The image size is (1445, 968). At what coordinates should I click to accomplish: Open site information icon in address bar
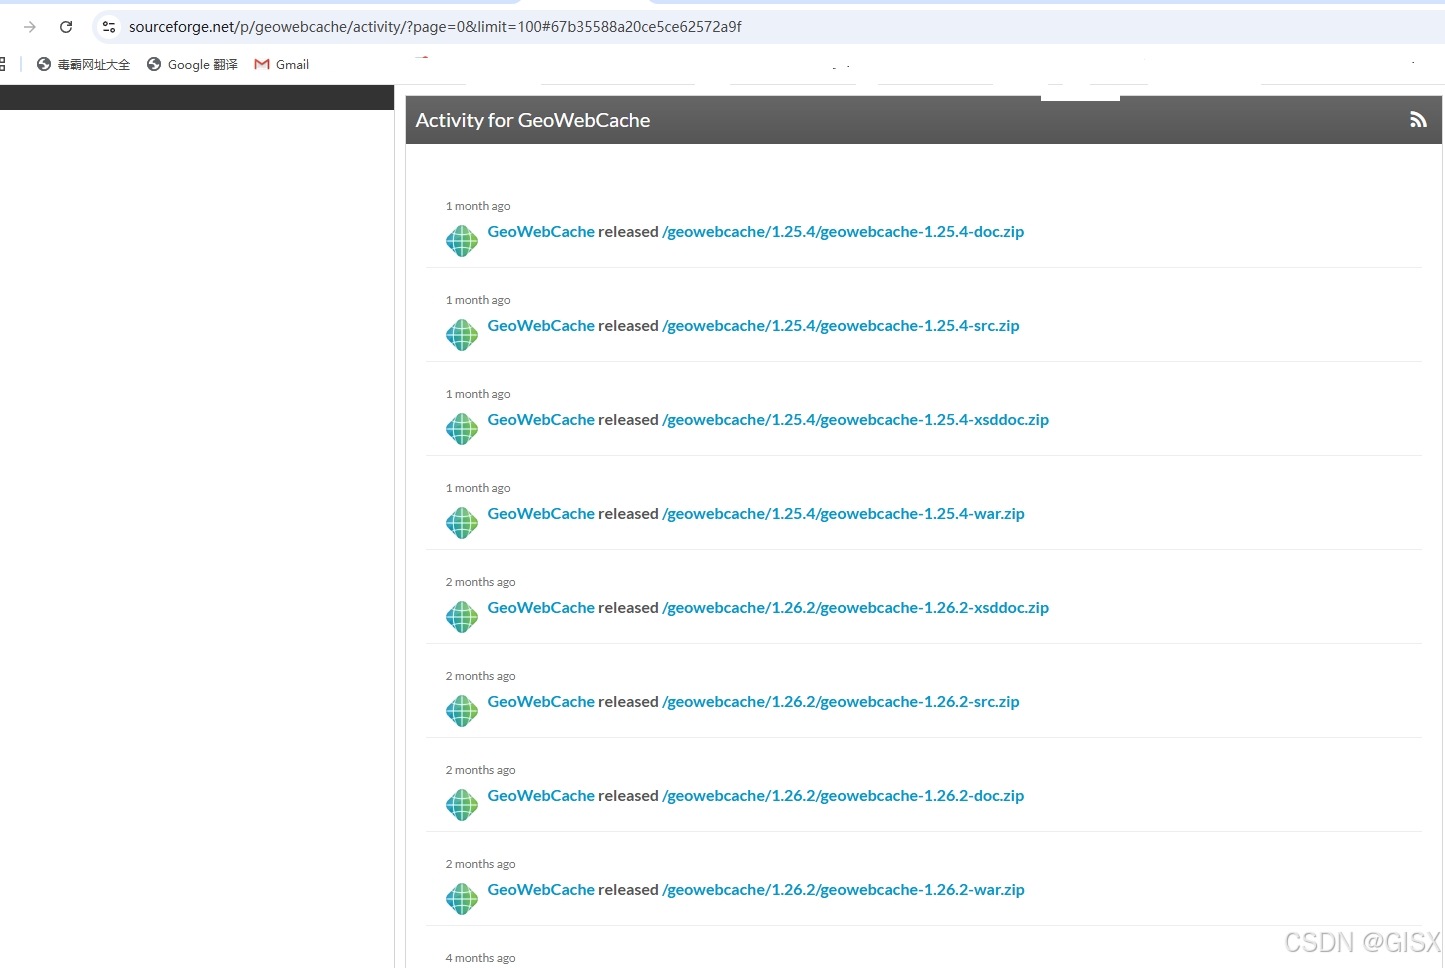pos(109,27)
